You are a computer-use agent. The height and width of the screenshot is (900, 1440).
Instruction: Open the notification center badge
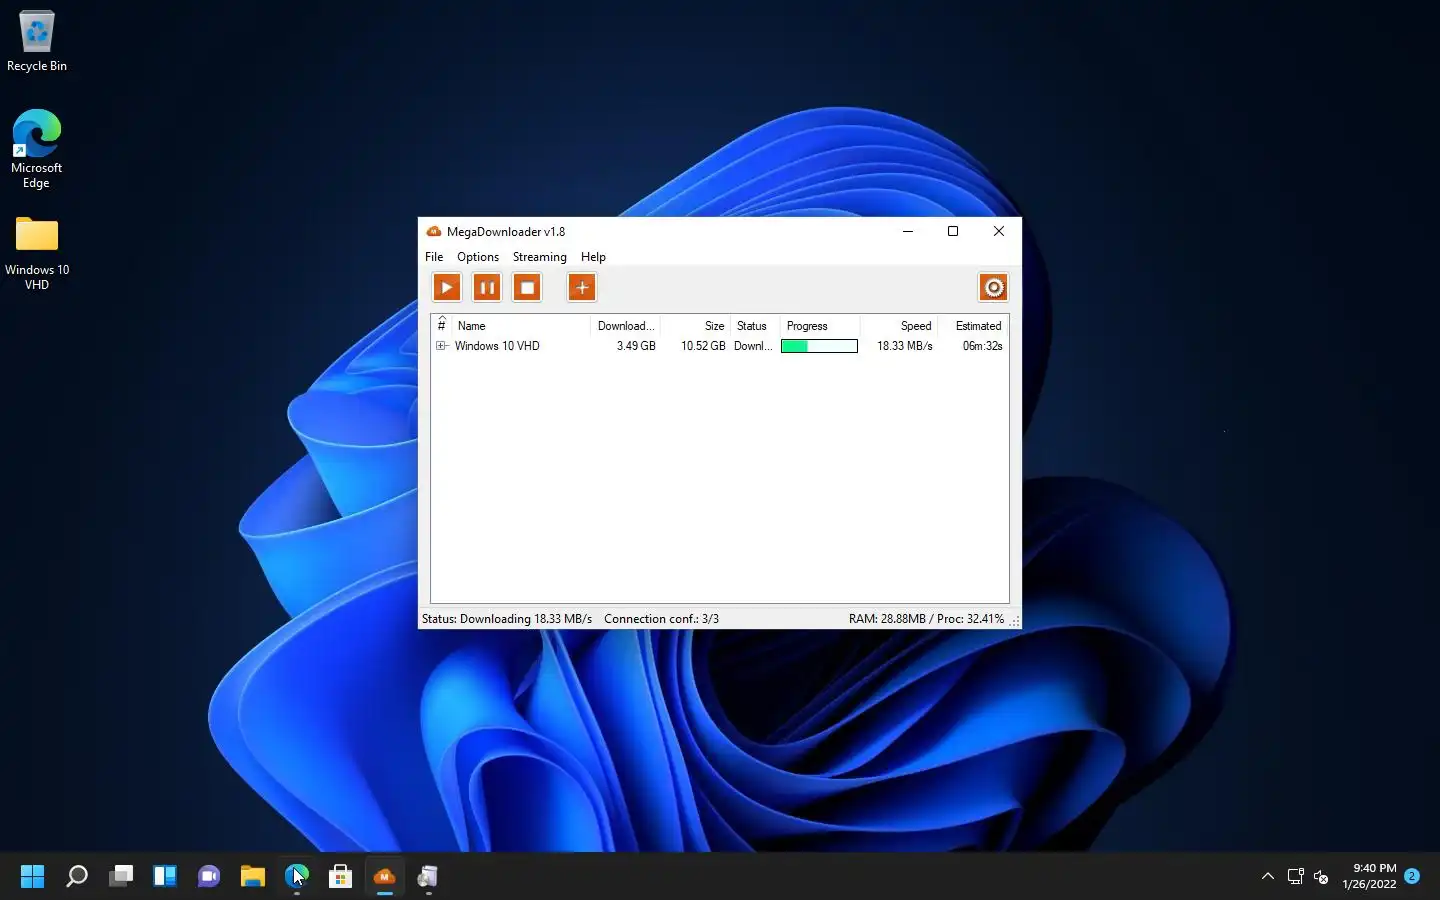pyautogui.click(x=1412, y=876)
